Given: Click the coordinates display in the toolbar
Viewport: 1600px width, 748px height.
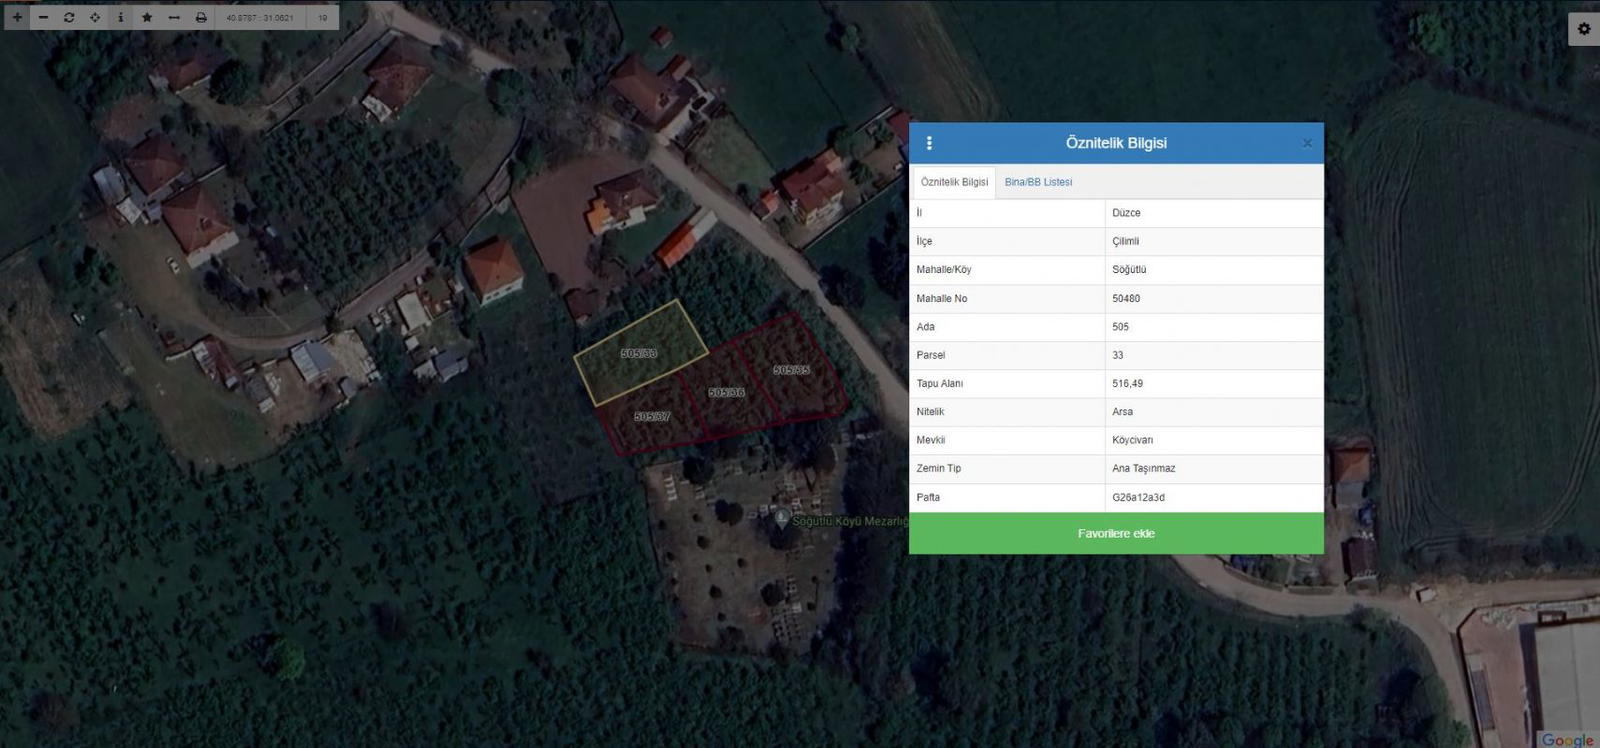Looking at the screenshot, I should click(260, 17).
